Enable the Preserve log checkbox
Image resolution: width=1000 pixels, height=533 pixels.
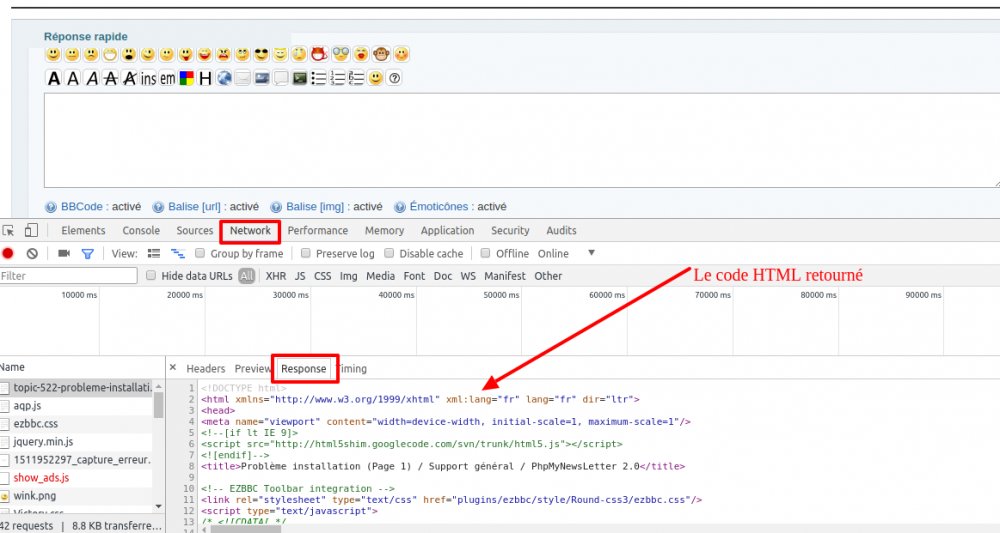(307, 254)
